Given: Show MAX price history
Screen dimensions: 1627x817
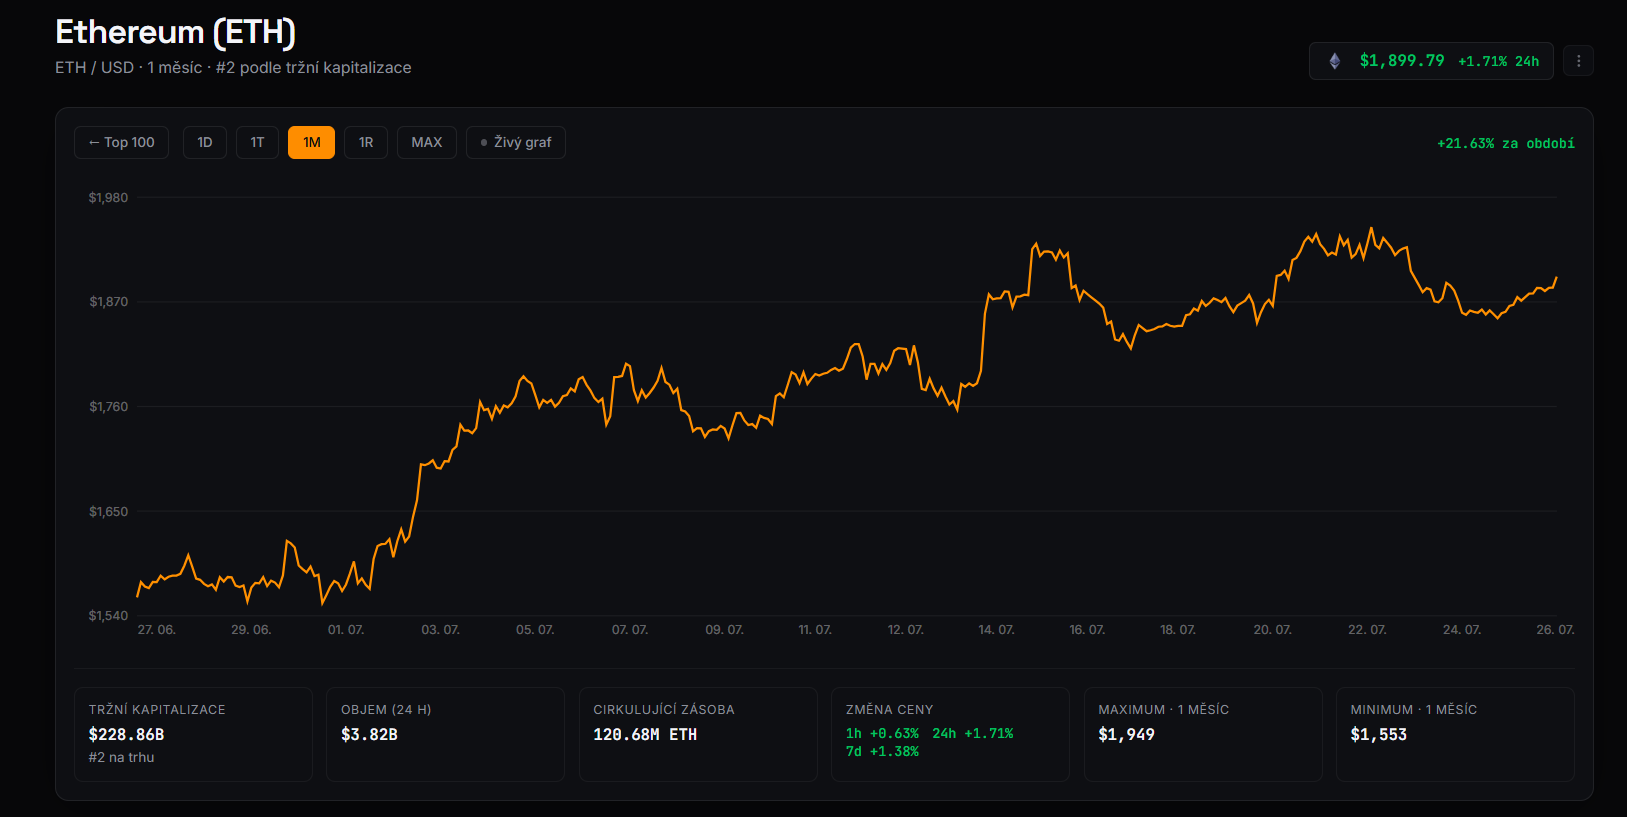Looking at the screenshot, I should click(427, 142).
